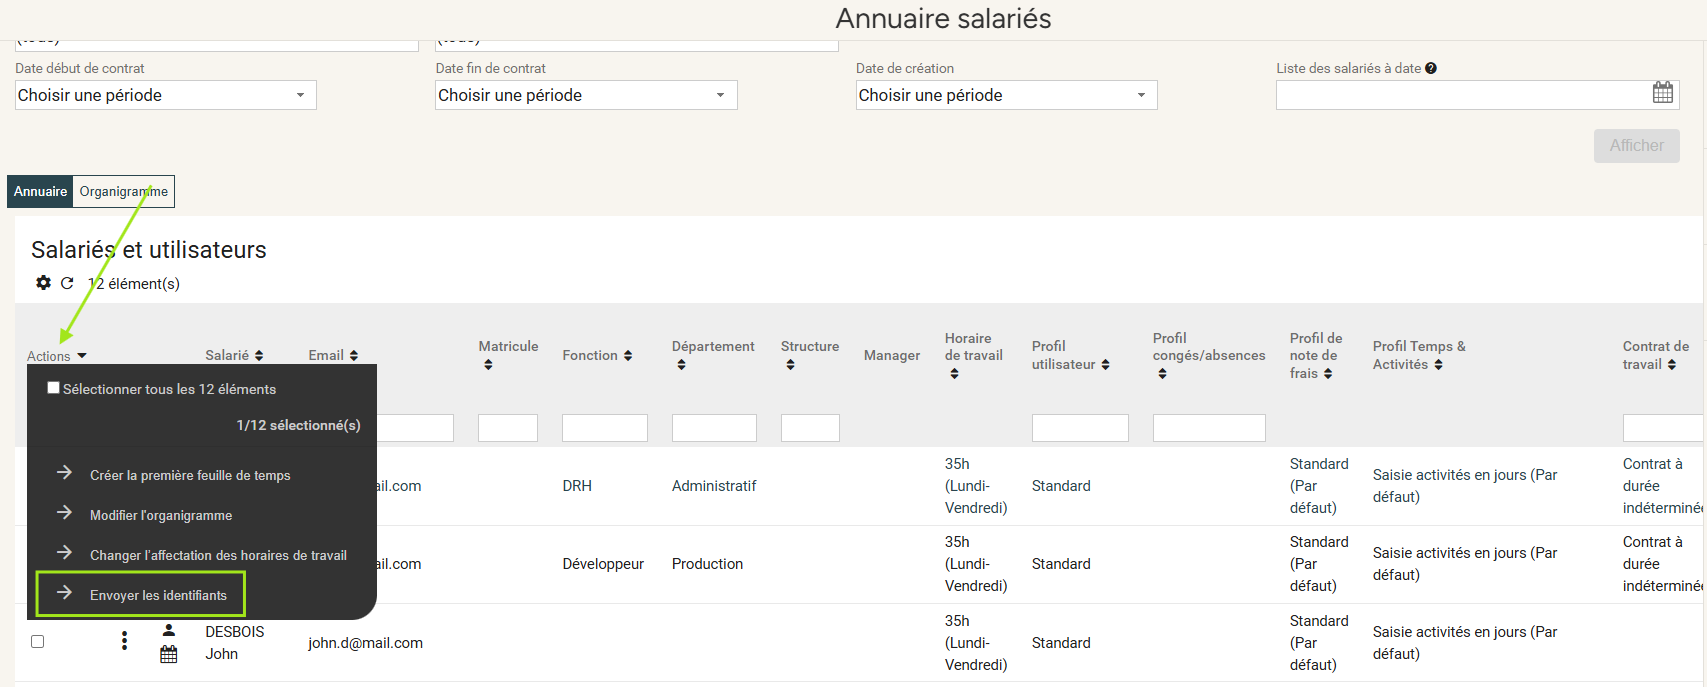Image resolution: width=1707 pixels, height=687 pixels.
Task: Click the 1/12 sélectionné(s) counter text
Action: point(298,425)
